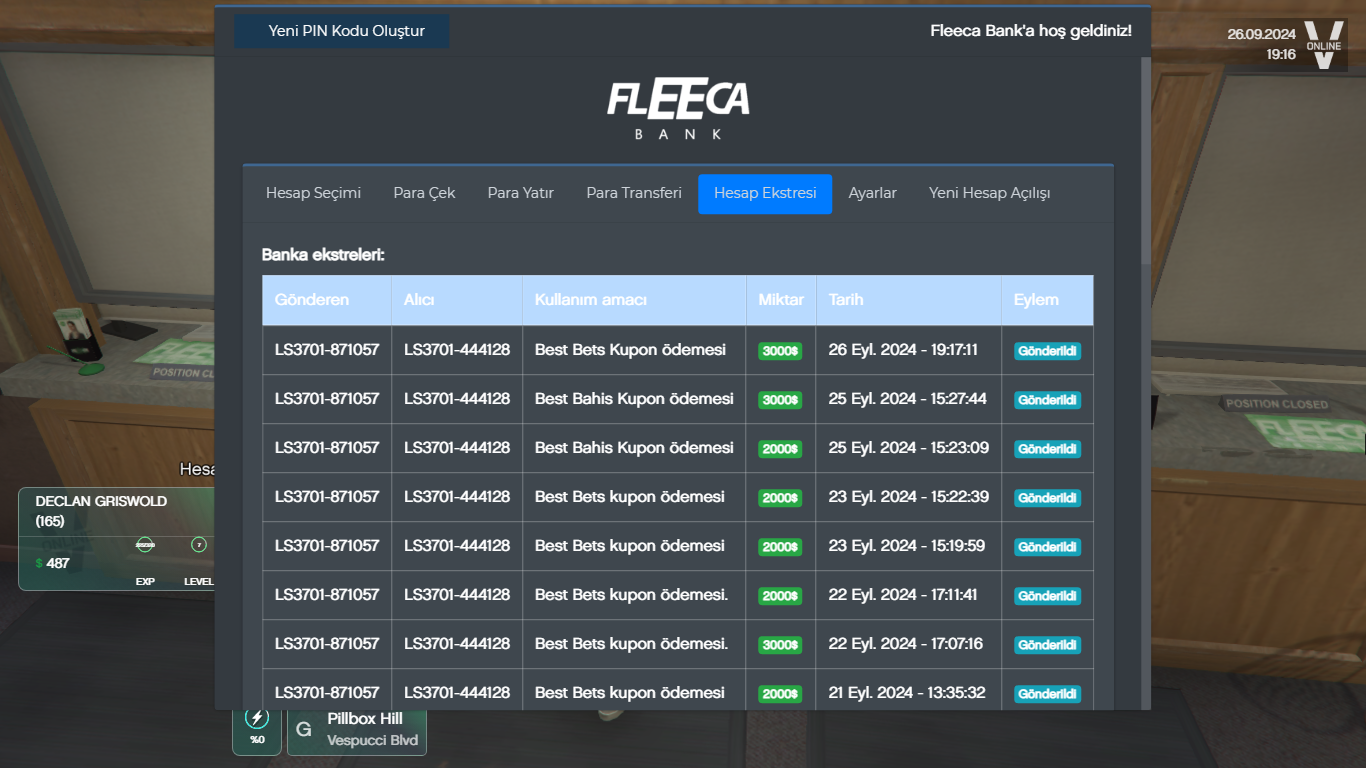Screen dimensions: 1366x768
Task: Click the 3000$ badge for 17:07:16 transaction
Action: coord(780,645)
